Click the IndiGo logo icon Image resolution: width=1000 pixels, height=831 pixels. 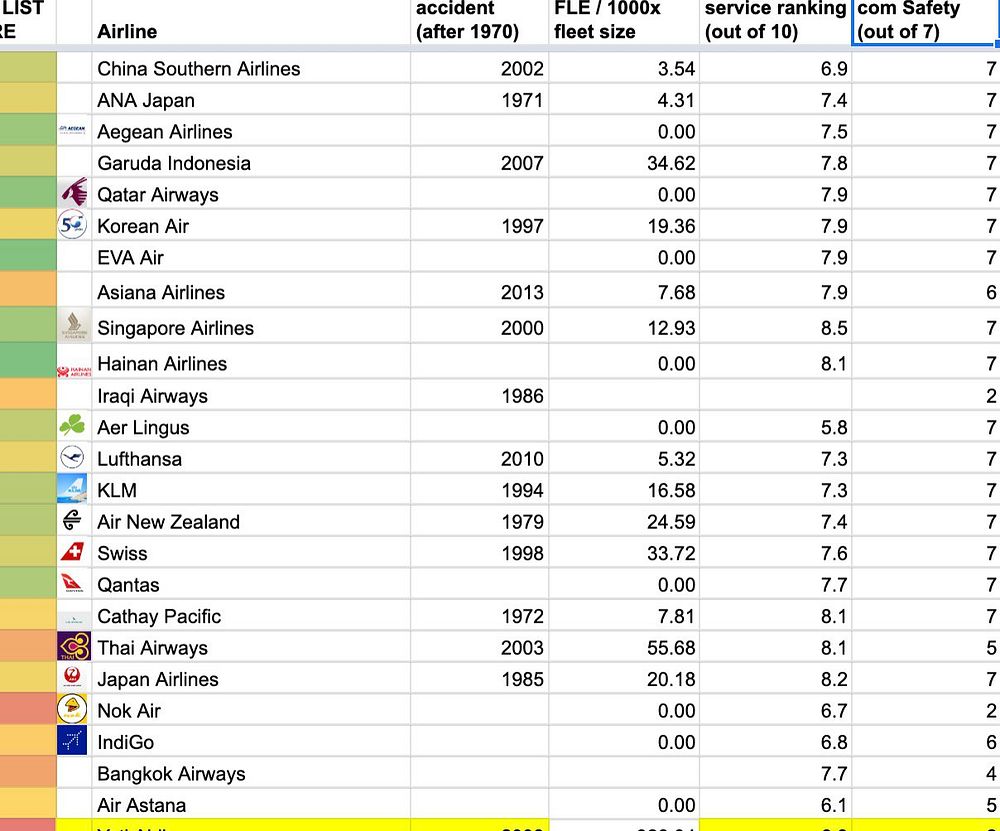pos(72,740)
